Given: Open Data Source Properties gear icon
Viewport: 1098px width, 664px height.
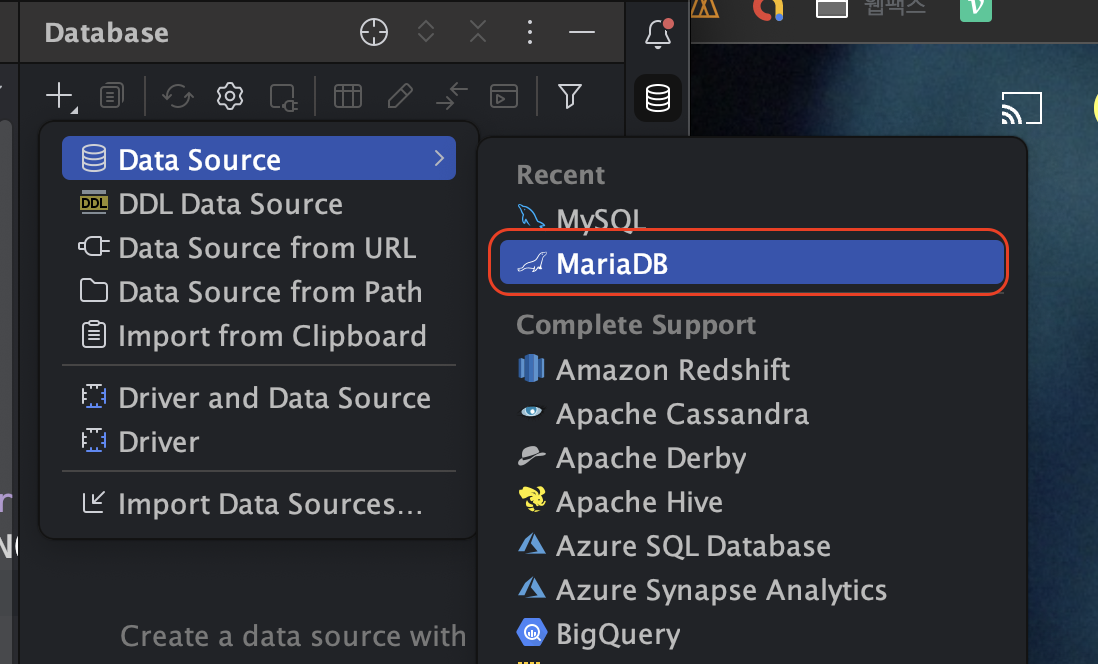Looking at the screenshot, I should tap(230, 96).
